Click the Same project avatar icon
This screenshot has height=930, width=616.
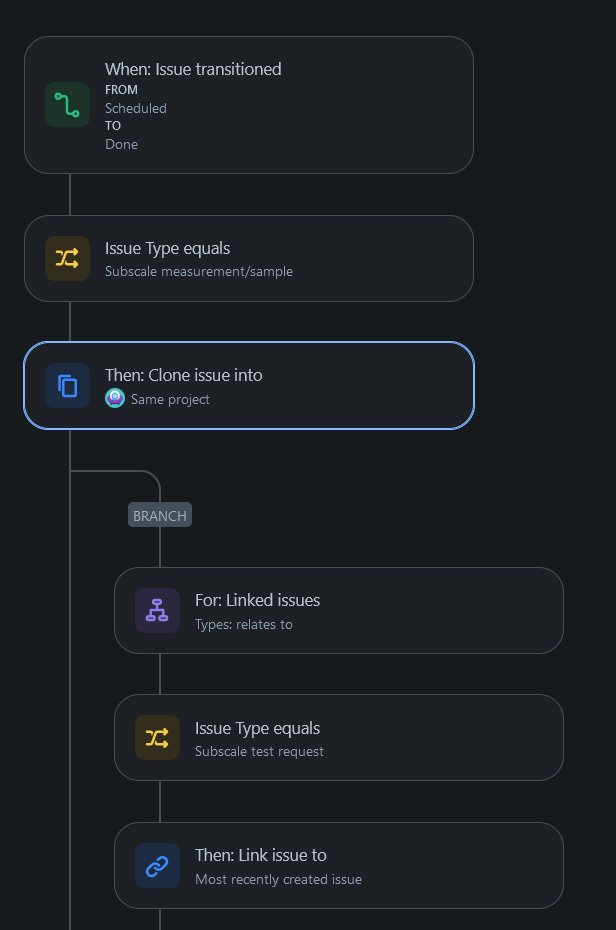(114, 398)
